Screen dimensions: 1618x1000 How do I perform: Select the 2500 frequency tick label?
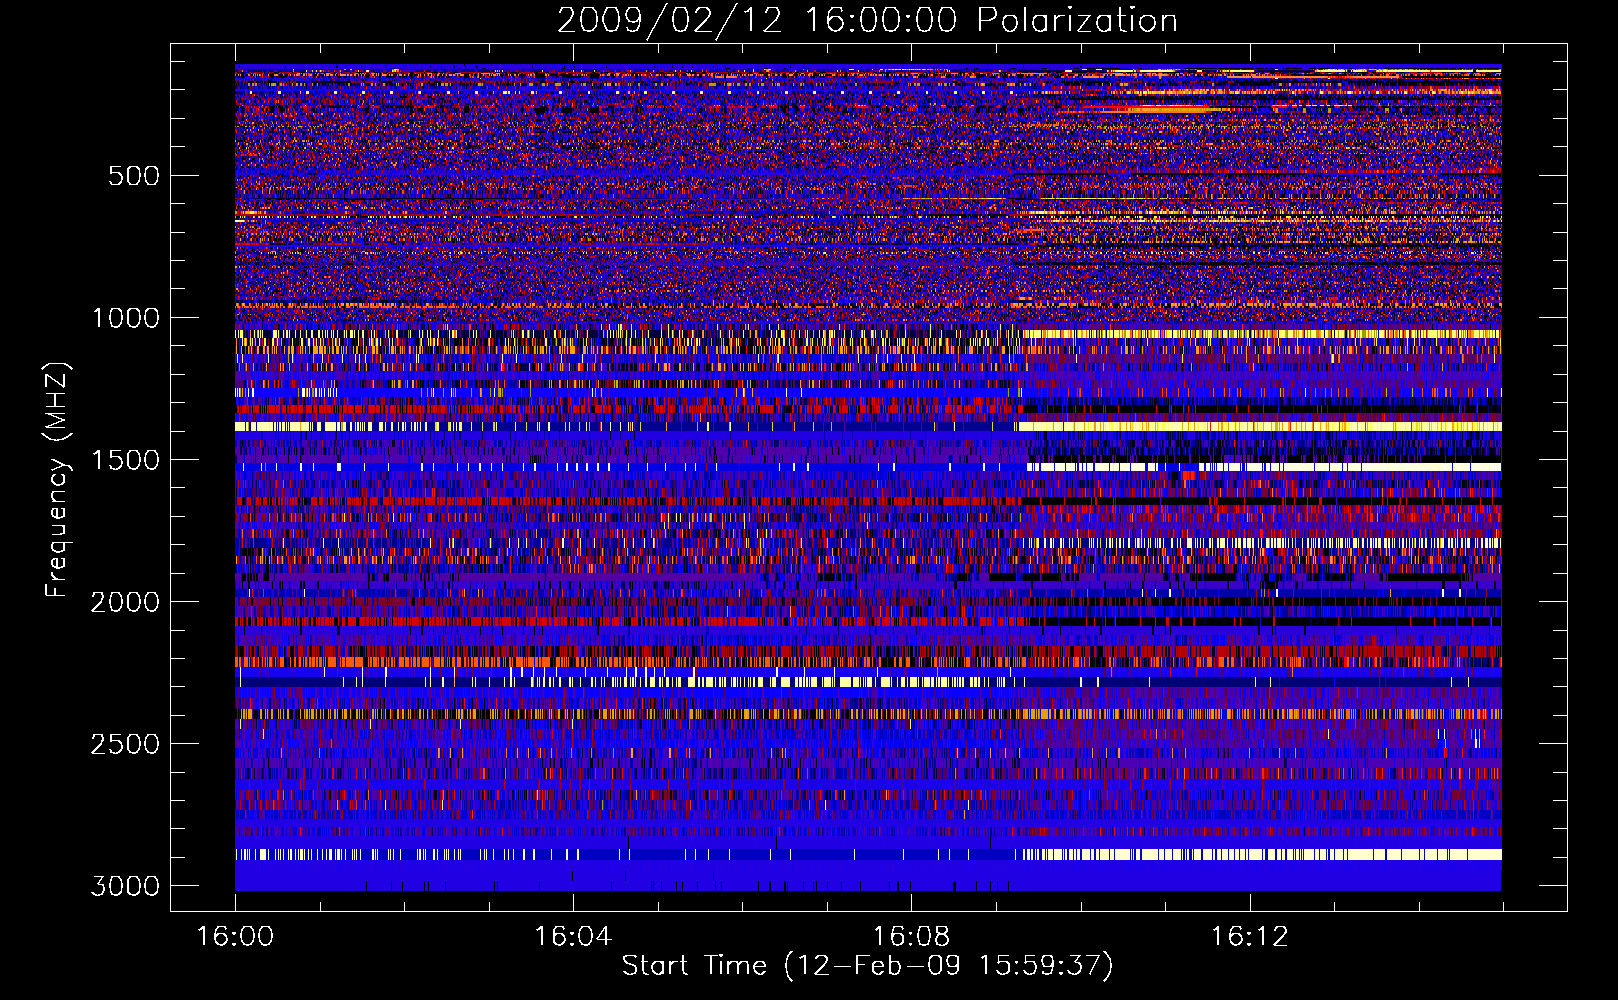pos(125,744)
